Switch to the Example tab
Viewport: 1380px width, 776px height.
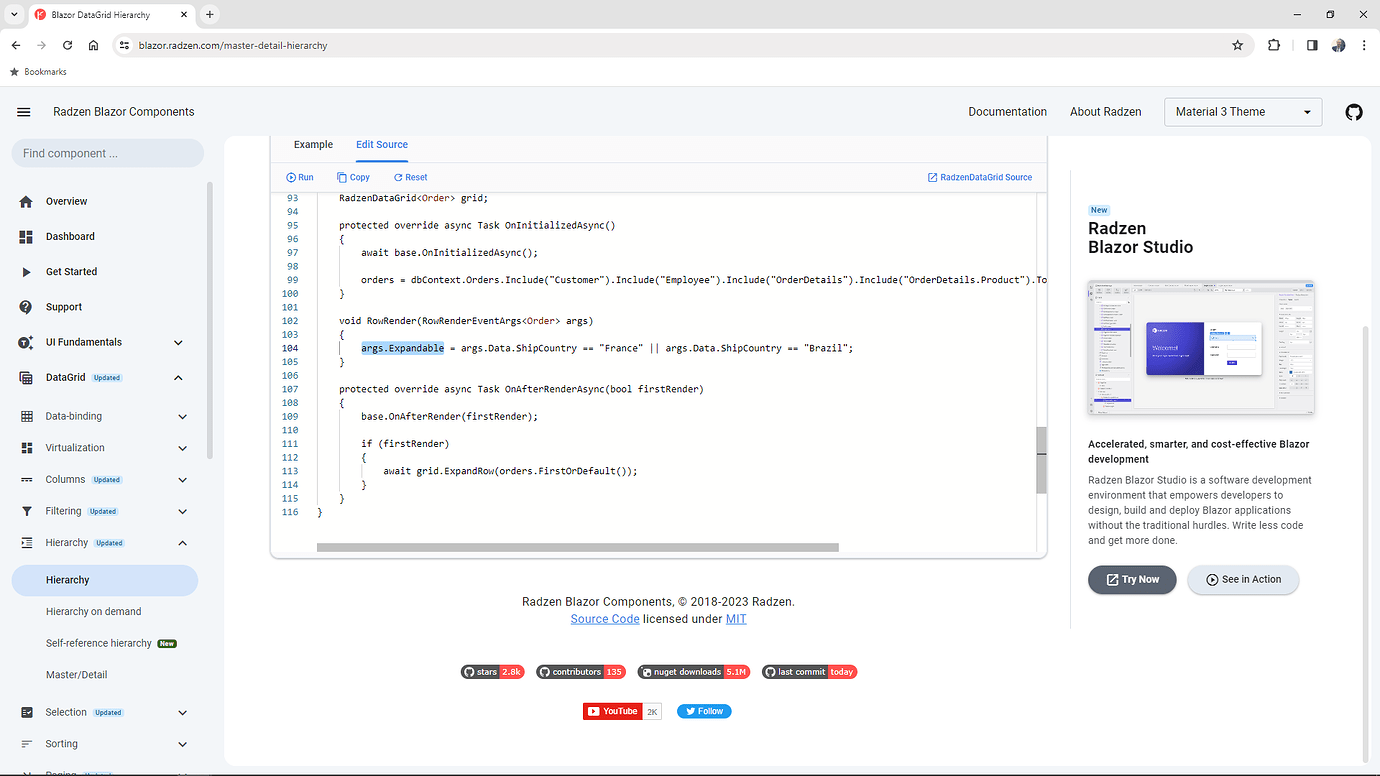tap(313, 144)
